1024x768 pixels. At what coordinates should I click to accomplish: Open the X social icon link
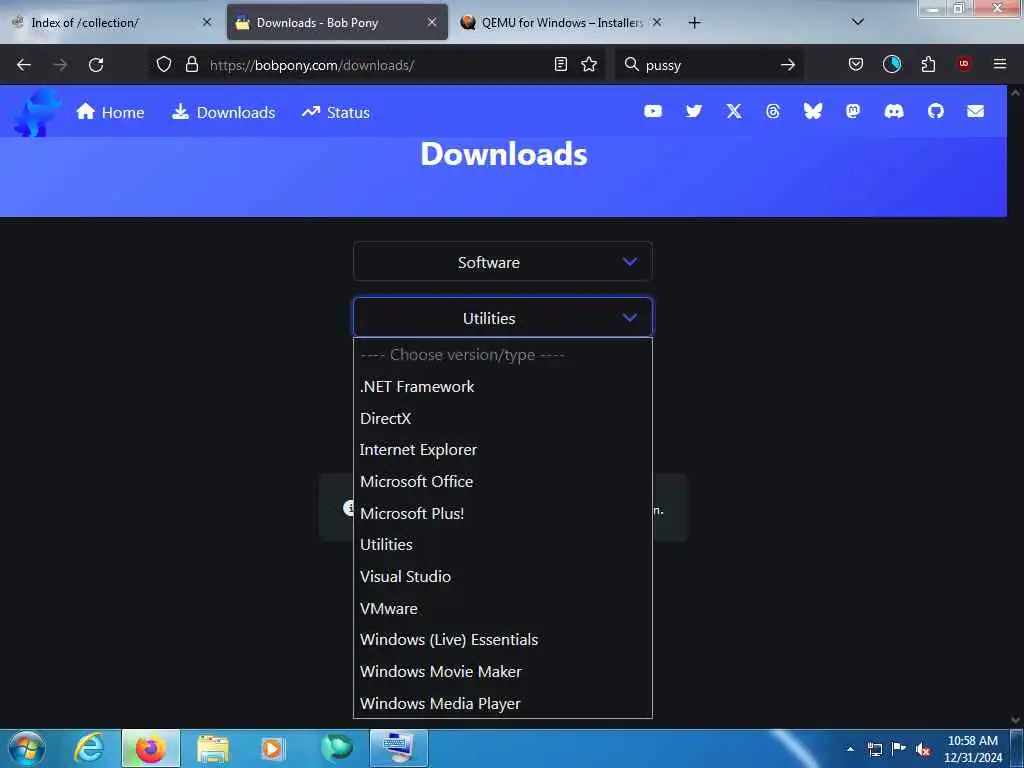[x=734, y=112]
